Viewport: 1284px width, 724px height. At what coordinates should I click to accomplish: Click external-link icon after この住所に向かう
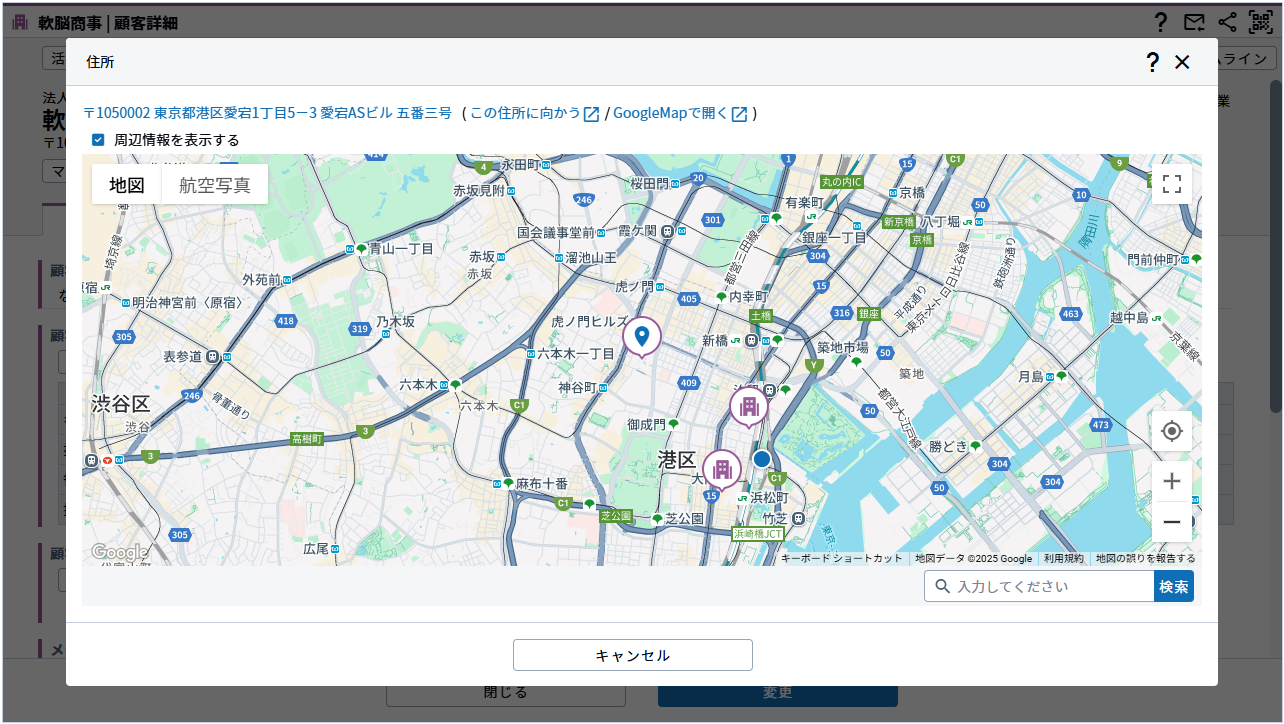591,114
